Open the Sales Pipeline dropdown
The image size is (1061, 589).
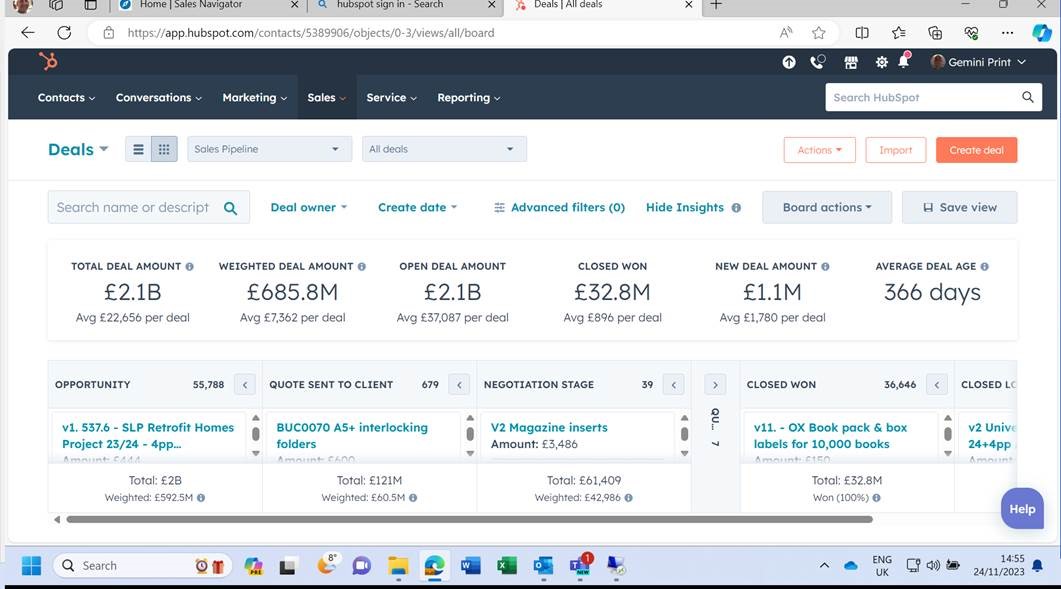tap(268, 148)
